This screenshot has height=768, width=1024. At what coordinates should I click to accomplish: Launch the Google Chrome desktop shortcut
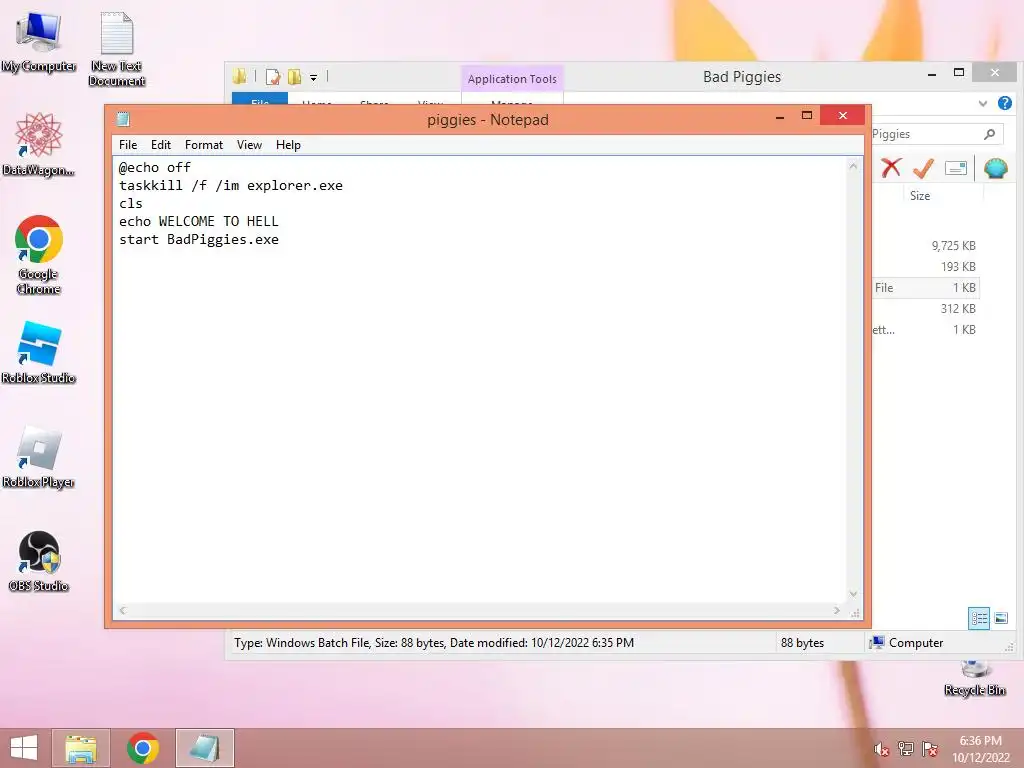(x=39, y=255)
